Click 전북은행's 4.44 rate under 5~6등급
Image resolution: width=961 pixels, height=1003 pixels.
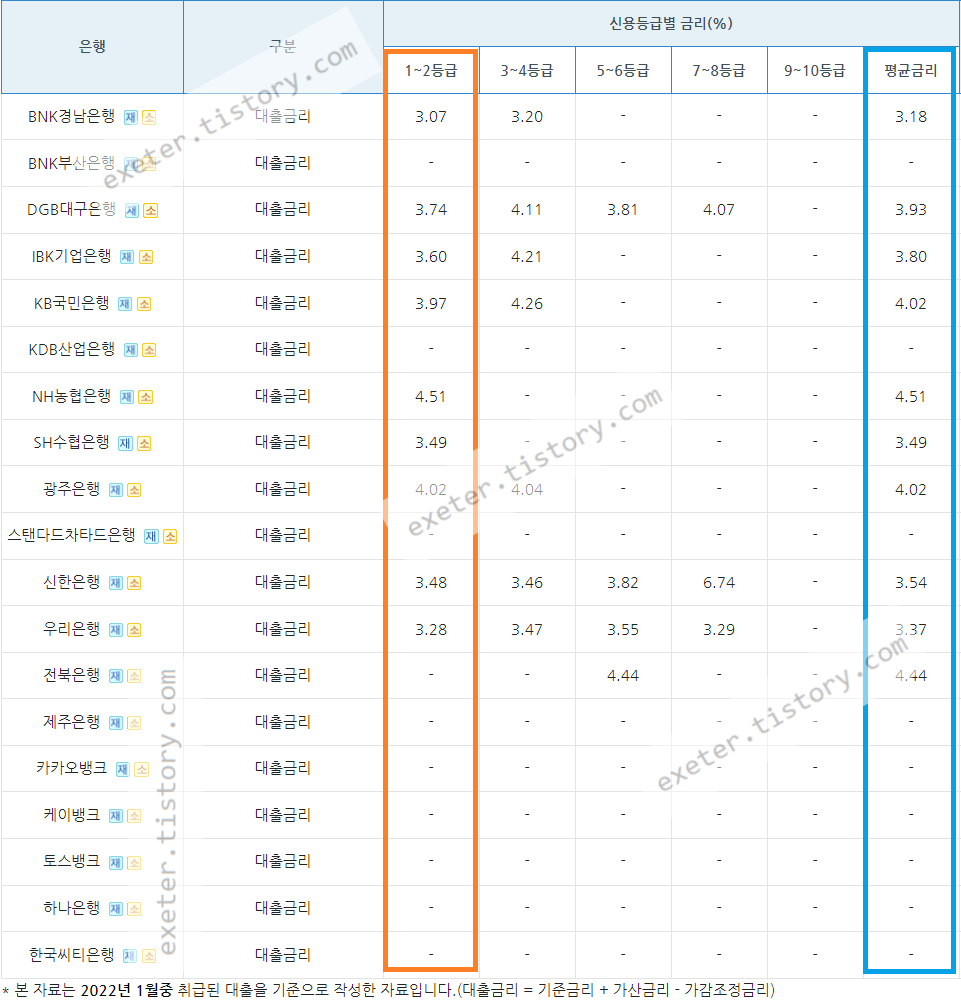point(623,676)
